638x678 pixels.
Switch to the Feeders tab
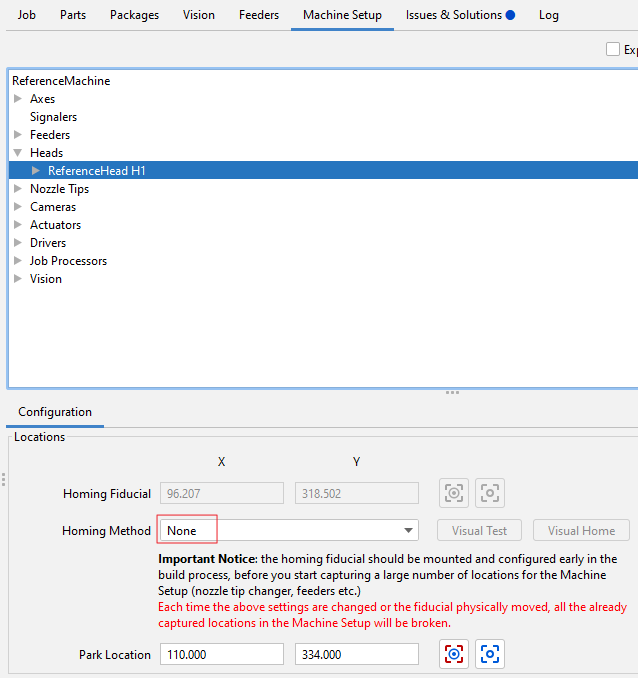[x=259, y=15]
